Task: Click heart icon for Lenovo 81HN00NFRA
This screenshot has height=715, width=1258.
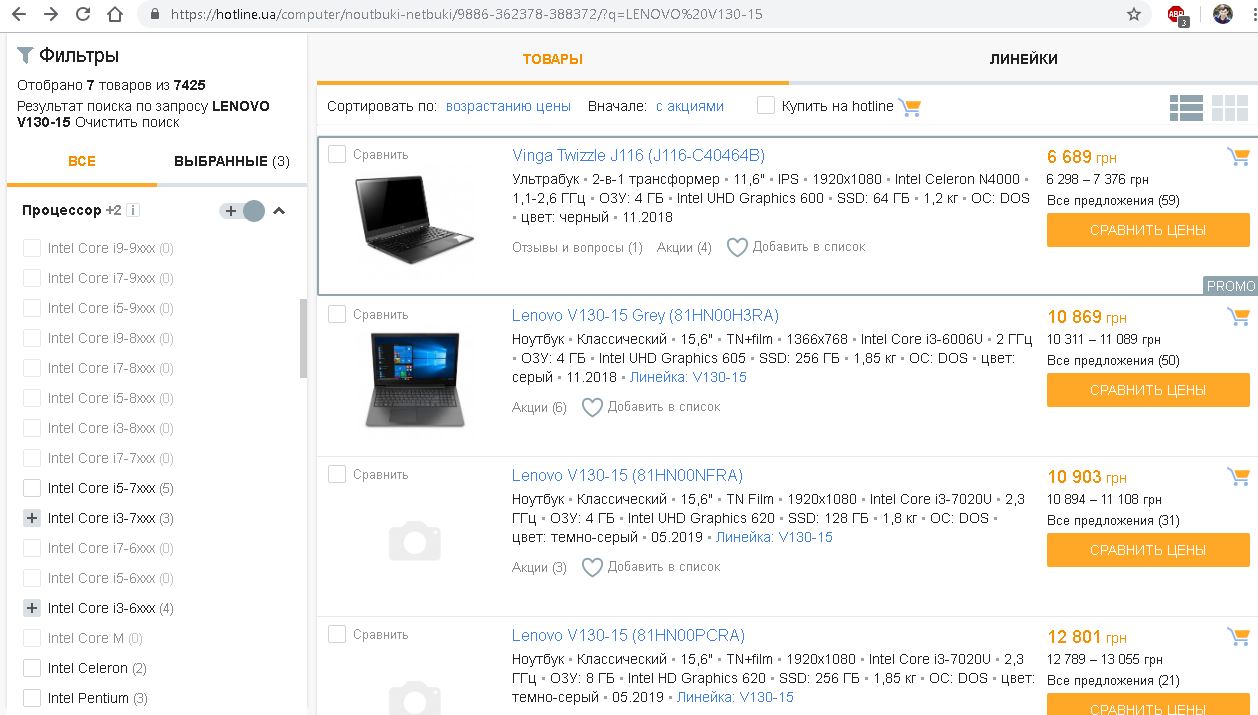Action: pyautogui.click(x=592, y=567)
